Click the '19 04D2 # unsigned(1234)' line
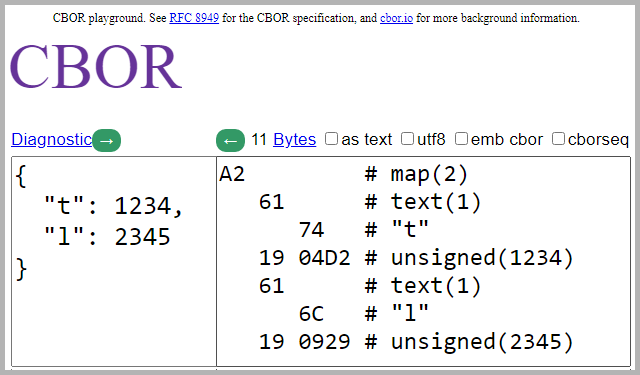The image size is (640, 375). pyautogui.click(x=416, y=258)
